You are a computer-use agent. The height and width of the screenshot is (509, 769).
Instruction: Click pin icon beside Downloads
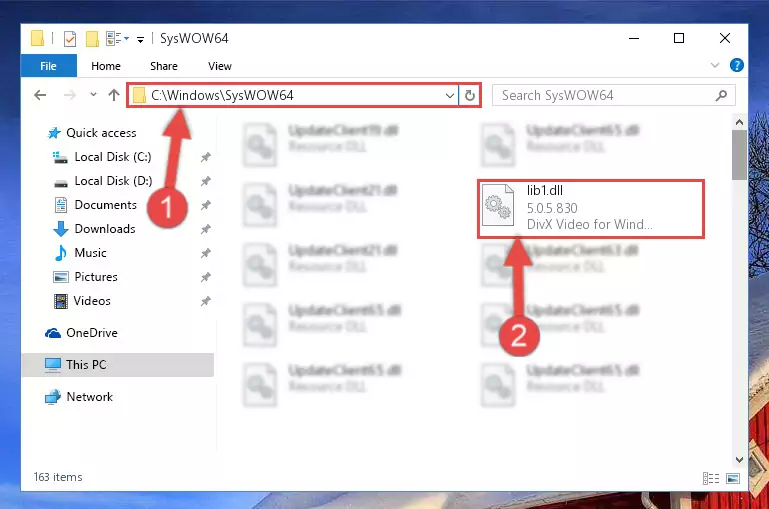205,229
